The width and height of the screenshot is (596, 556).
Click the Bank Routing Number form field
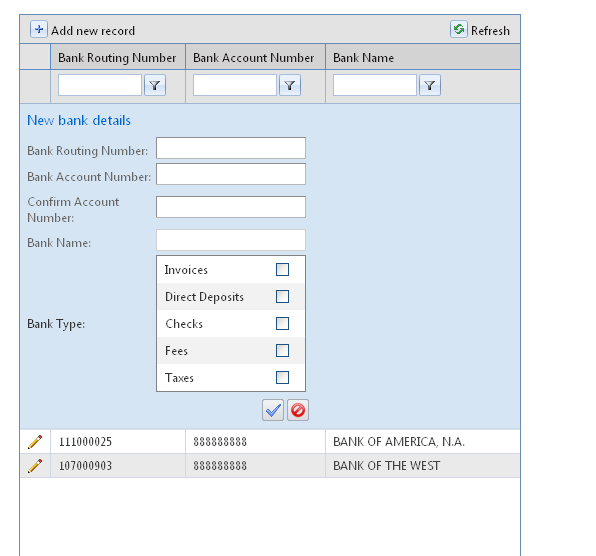(x=231, y=148)
